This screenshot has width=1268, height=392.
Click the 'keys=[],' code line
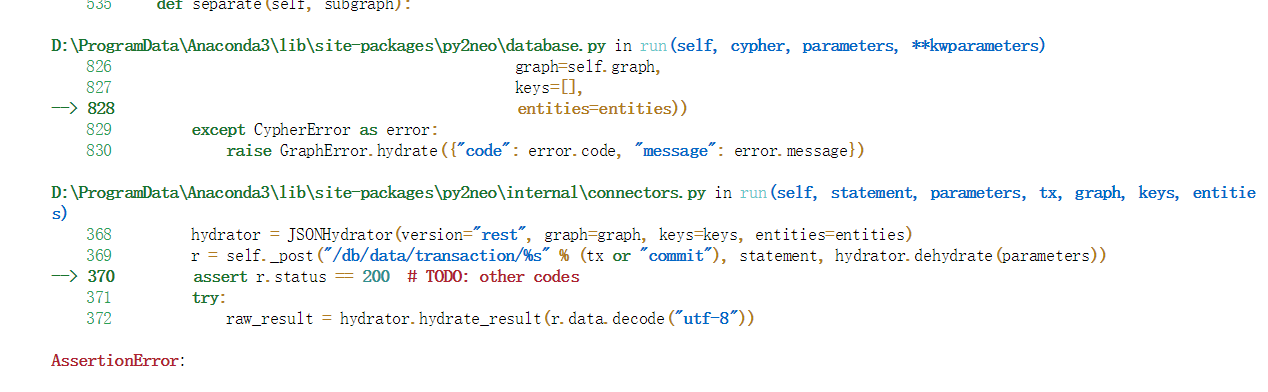549,88
